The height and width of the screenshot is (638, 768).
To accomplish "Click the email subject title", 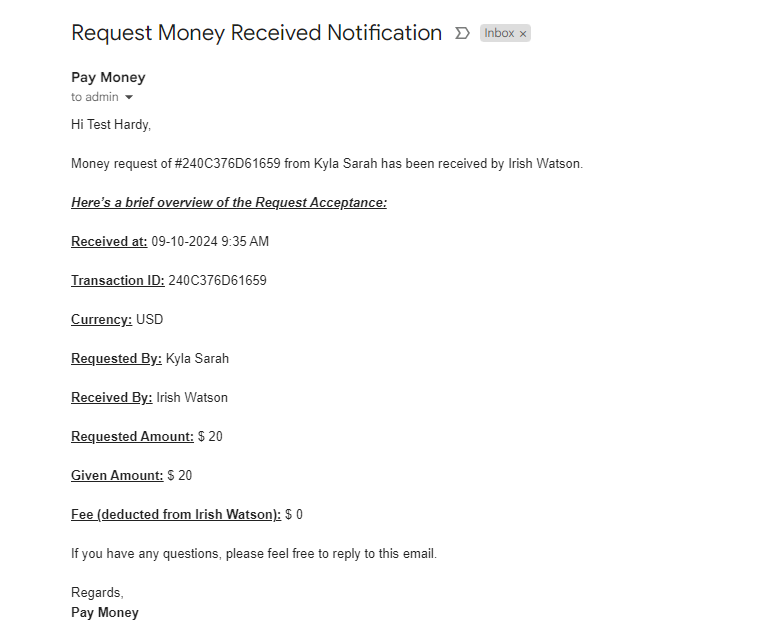I will [x=256, y=33].
